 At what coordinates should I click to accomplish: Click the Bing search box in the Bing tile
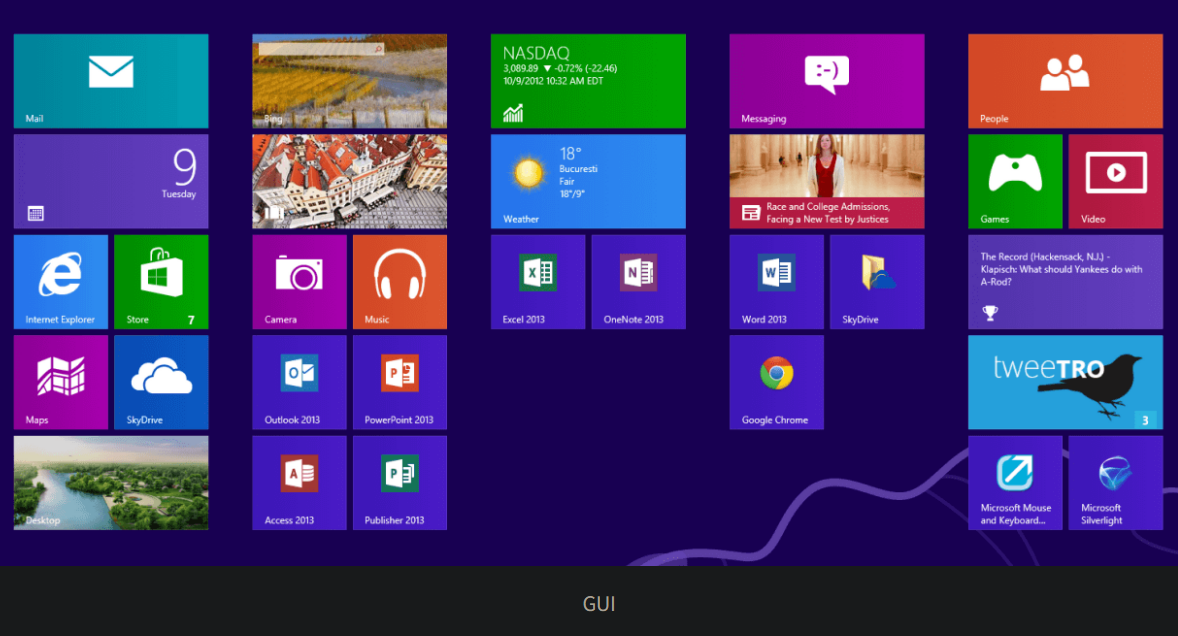322,49
